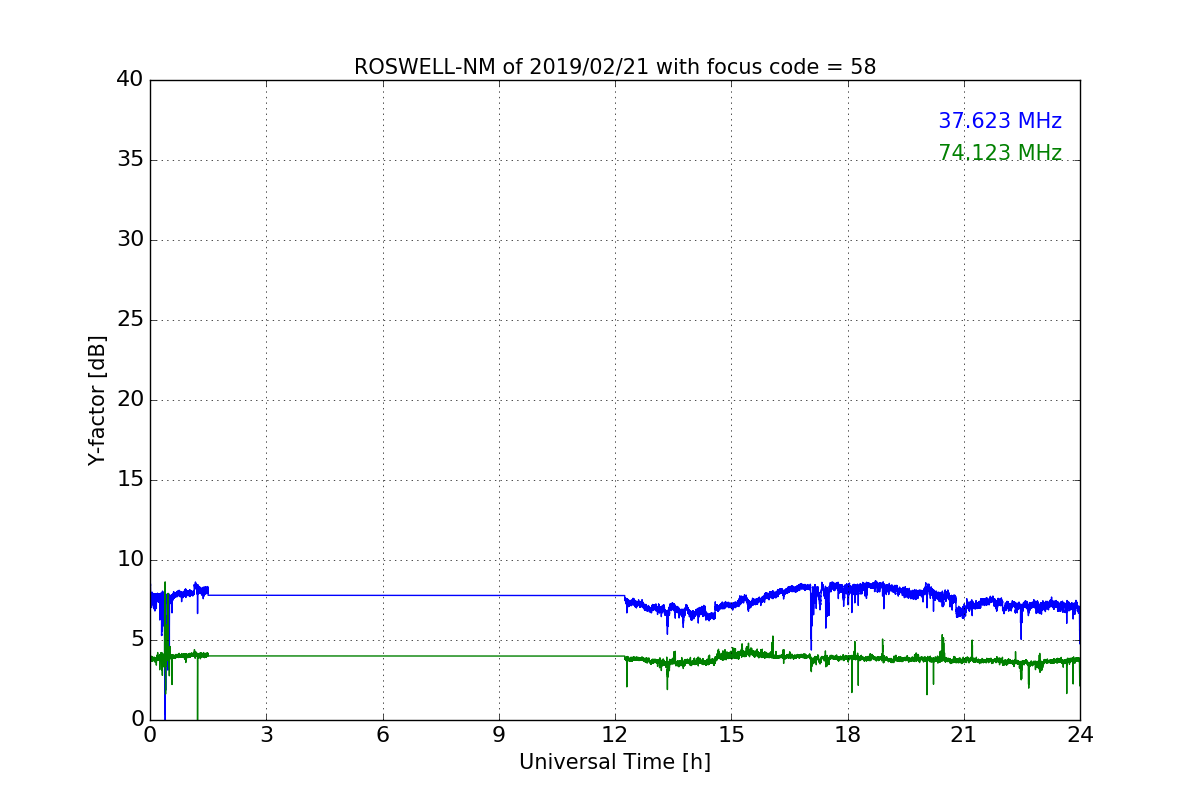Screen dimensions: 1200x800
Task: Click the y-axis tick label '20'
Action: pos(130,399)
